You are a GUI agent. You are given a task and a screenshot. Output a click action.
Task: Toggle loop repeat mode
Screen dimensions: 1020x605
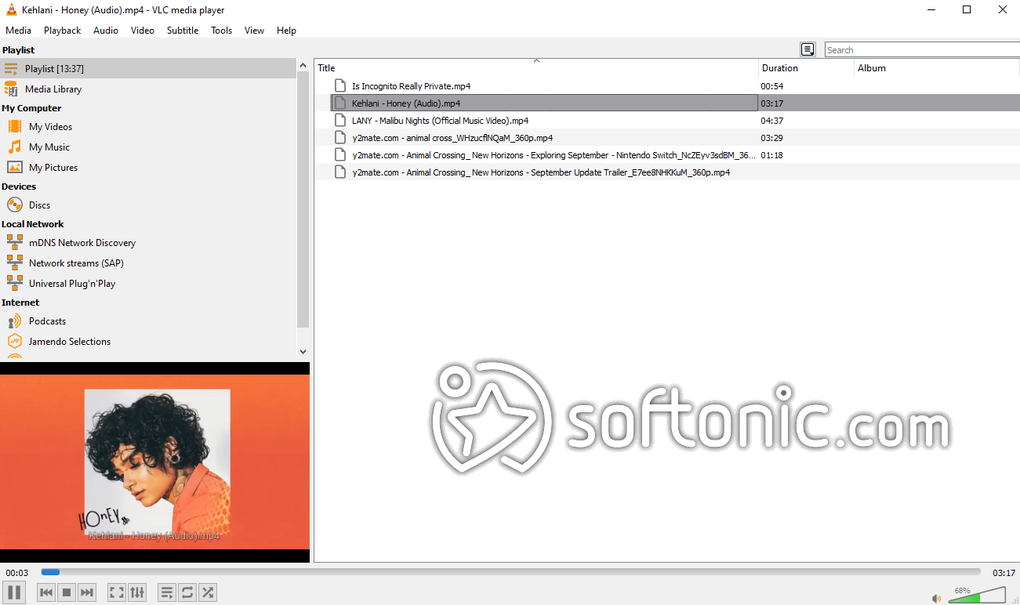[x=187, y=593]
